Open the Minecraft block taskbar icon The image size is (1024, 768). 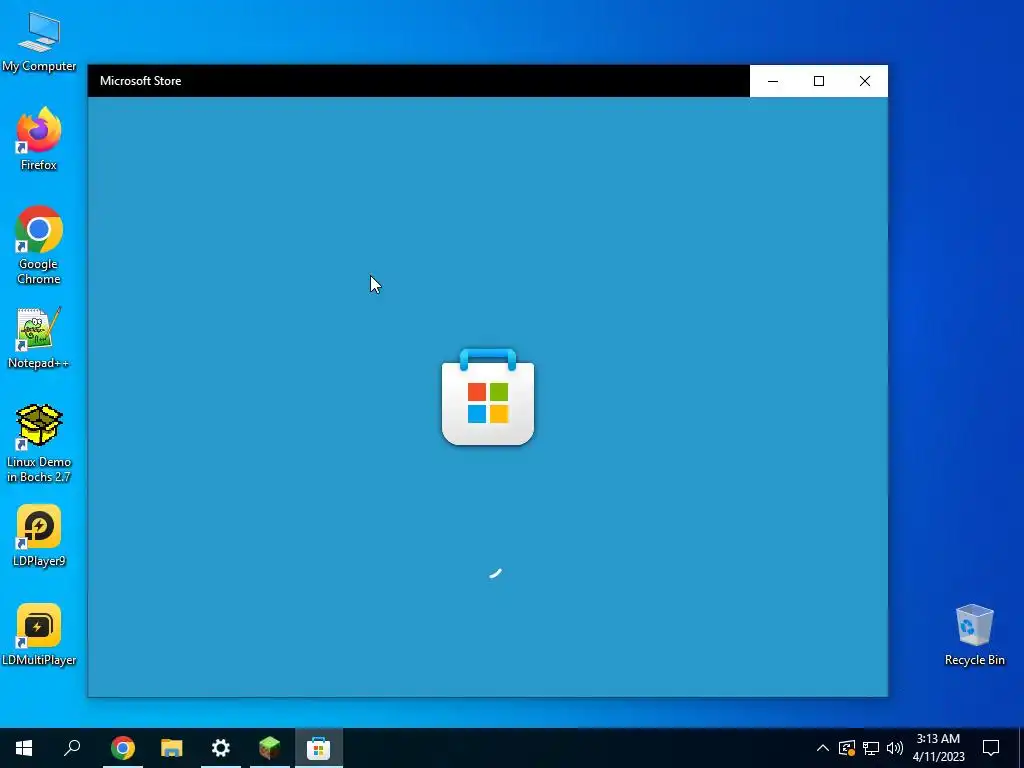click(270, 748)
